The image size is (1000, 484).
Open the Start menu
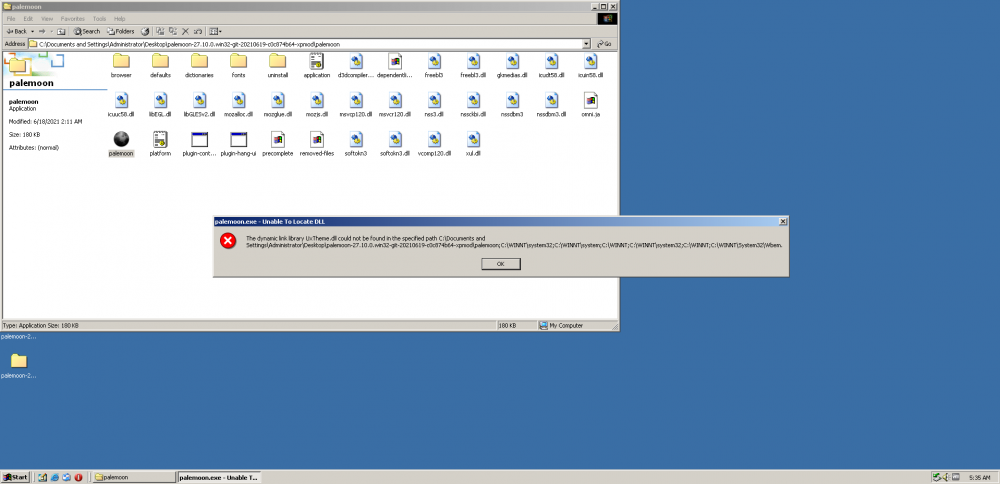15,477
